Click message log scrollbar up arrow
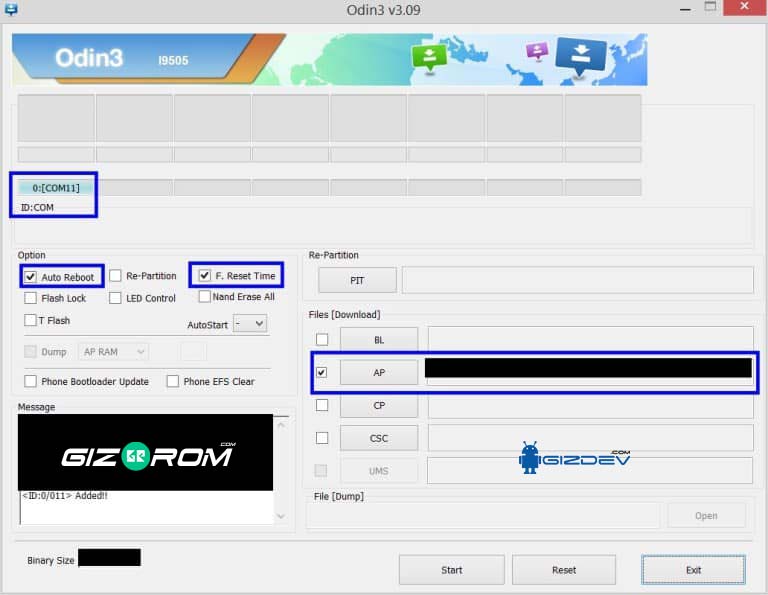Viewport: 768px width, 595px height. click(x=281, y=425)
